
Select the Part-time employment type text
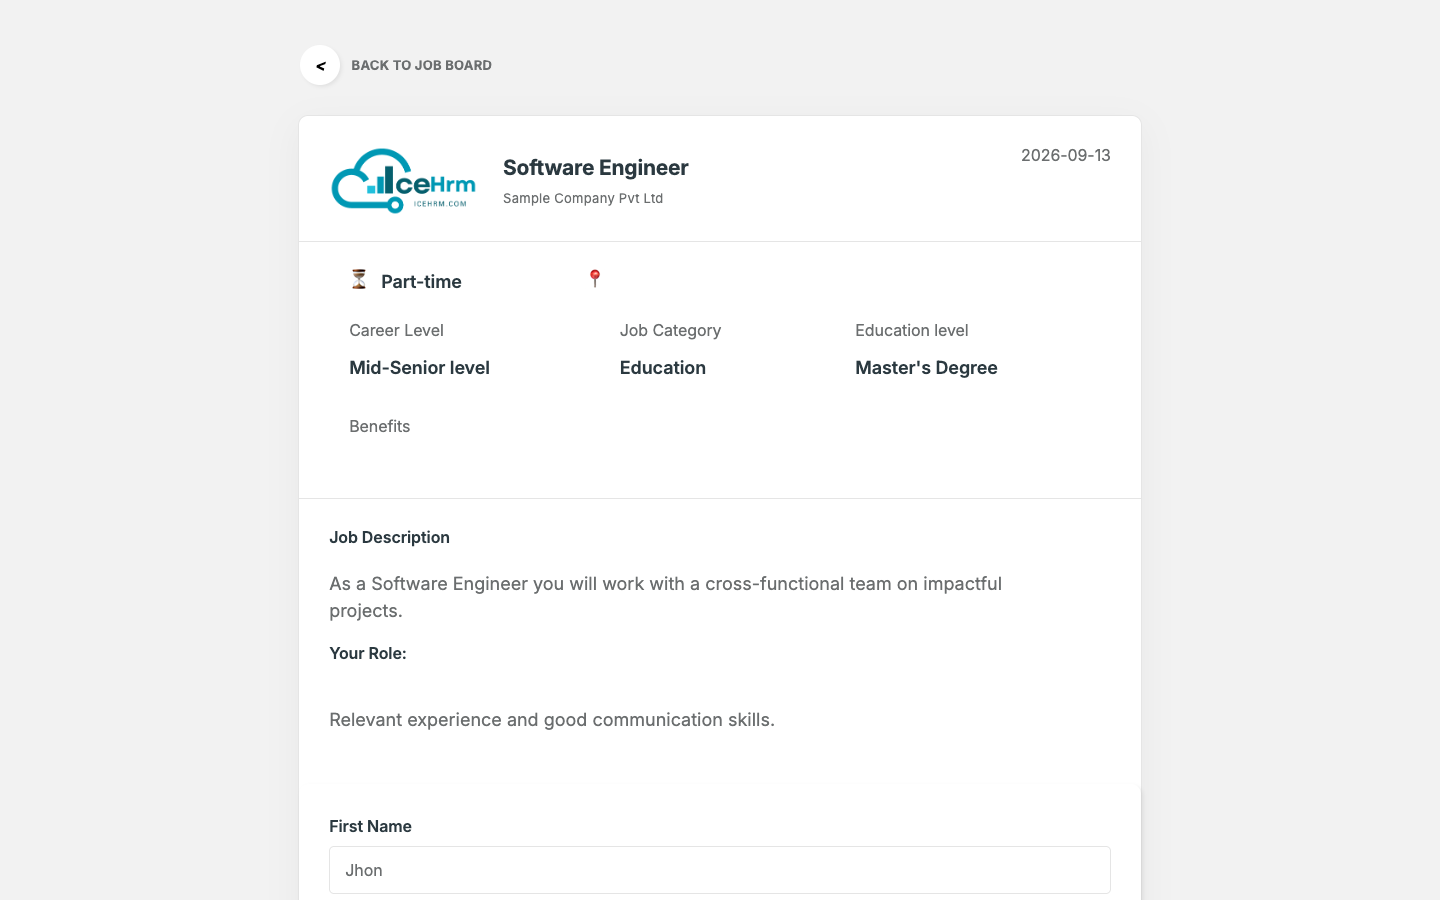point(421,282)
